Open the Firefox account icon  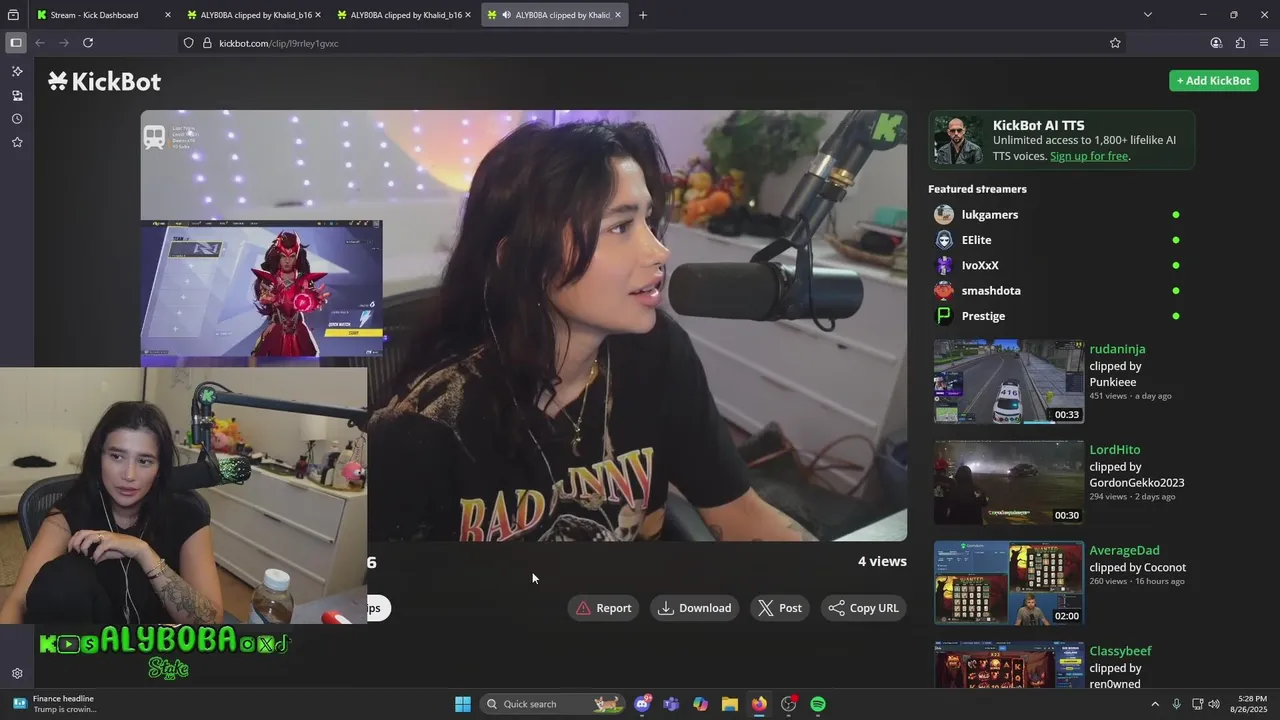click(1216, 43)
